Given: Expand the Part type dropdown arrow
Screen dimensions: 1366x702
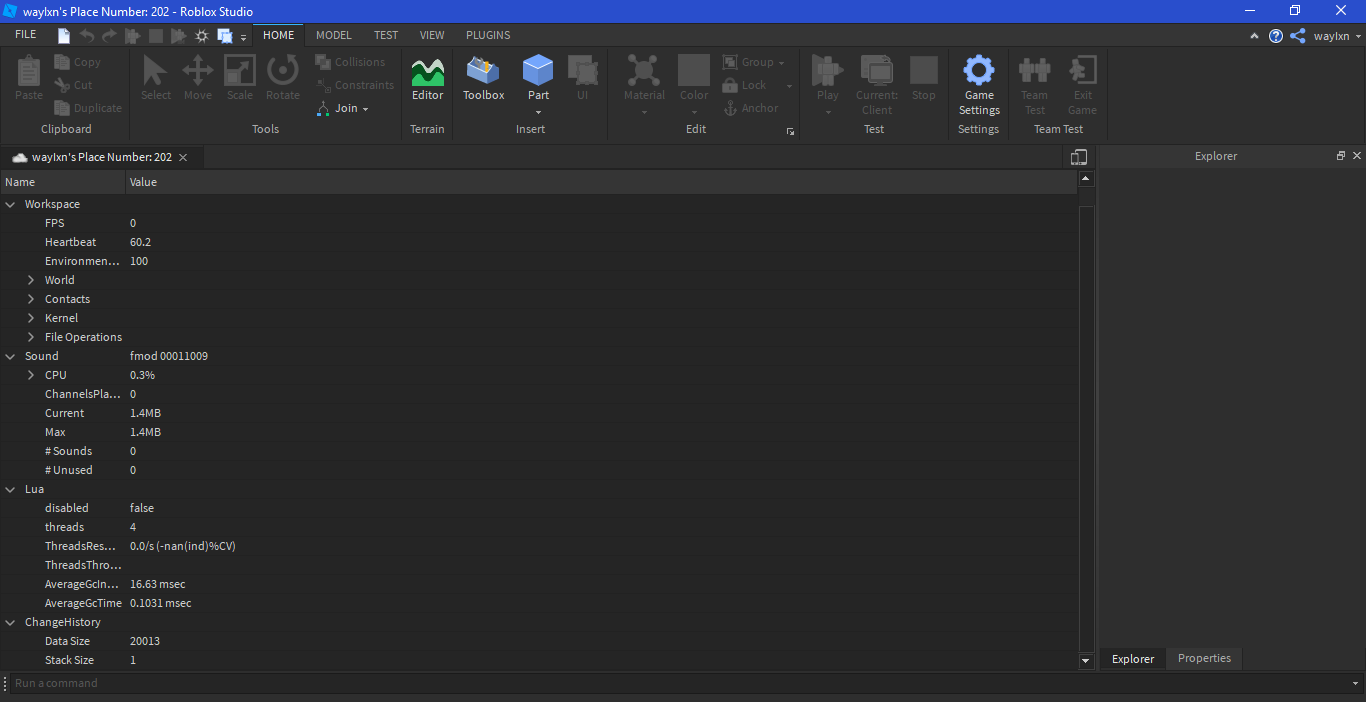Looking at the screenshot, I should [538, 112].
